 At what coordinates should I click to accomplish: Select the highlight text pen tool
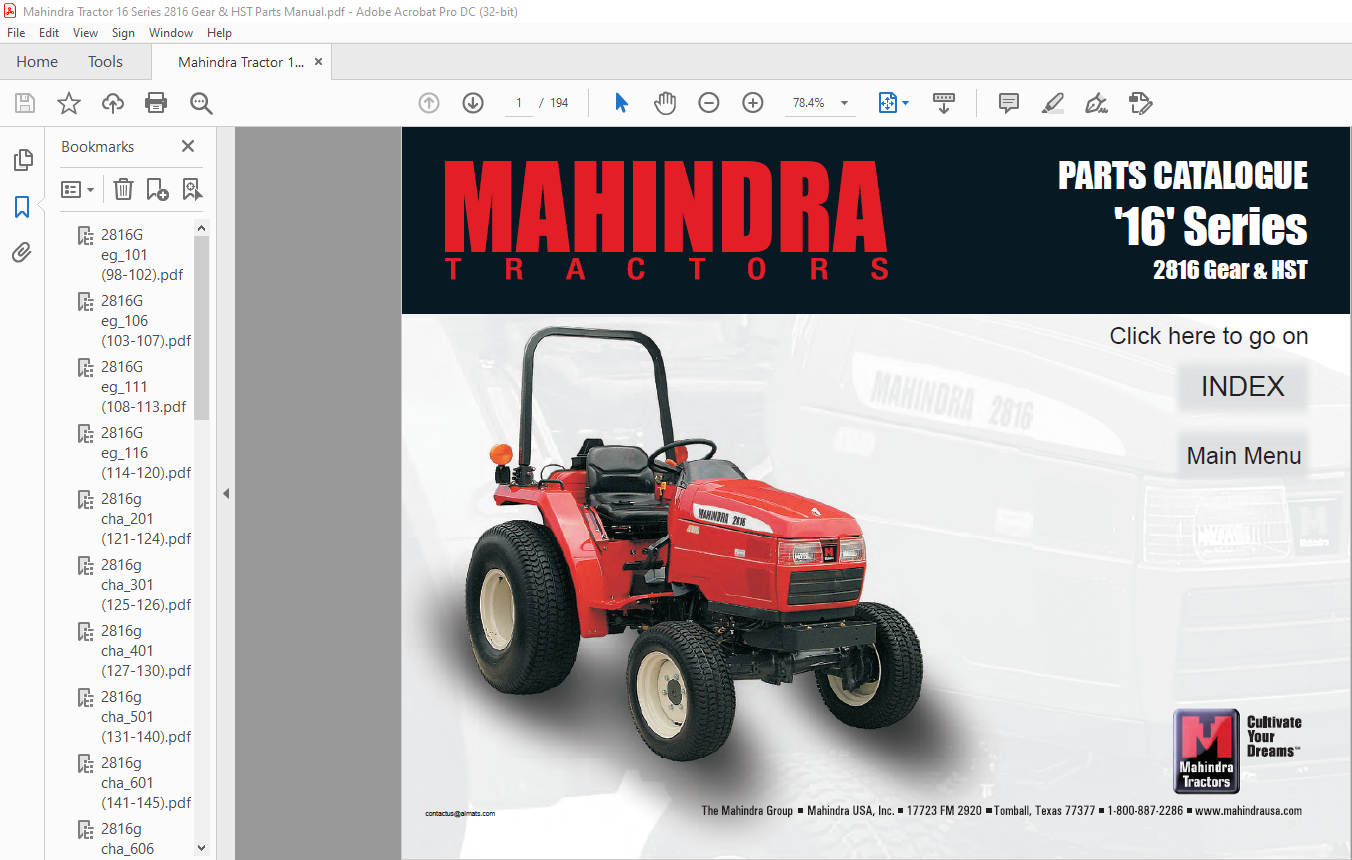tap(1052, 103)
